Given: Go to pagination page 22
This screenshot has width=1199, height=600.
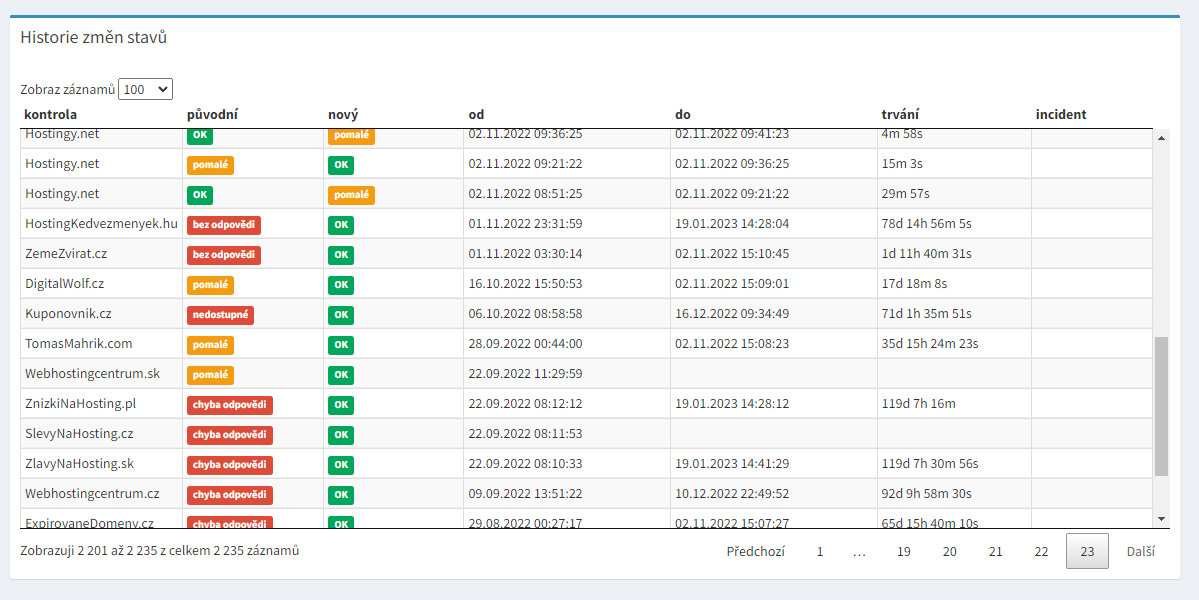Looking at the screenshot, I should (1041, 551).
